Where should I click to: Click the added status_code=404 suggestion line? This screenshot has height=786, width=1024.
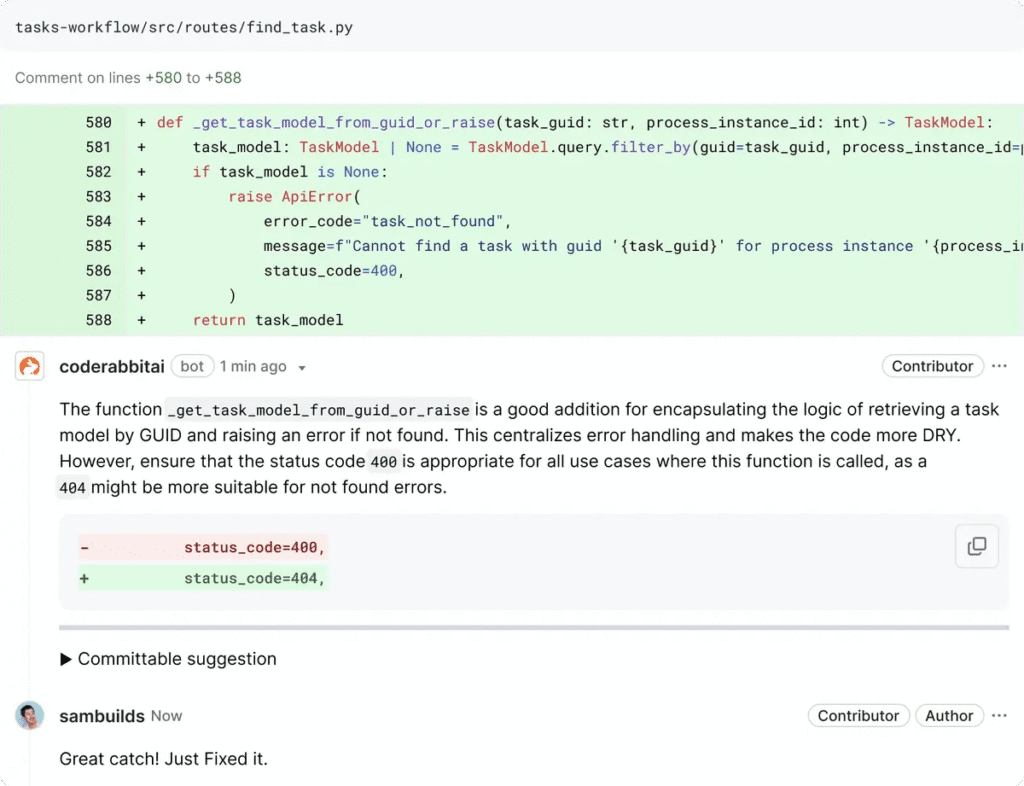[x=255, y=578]
